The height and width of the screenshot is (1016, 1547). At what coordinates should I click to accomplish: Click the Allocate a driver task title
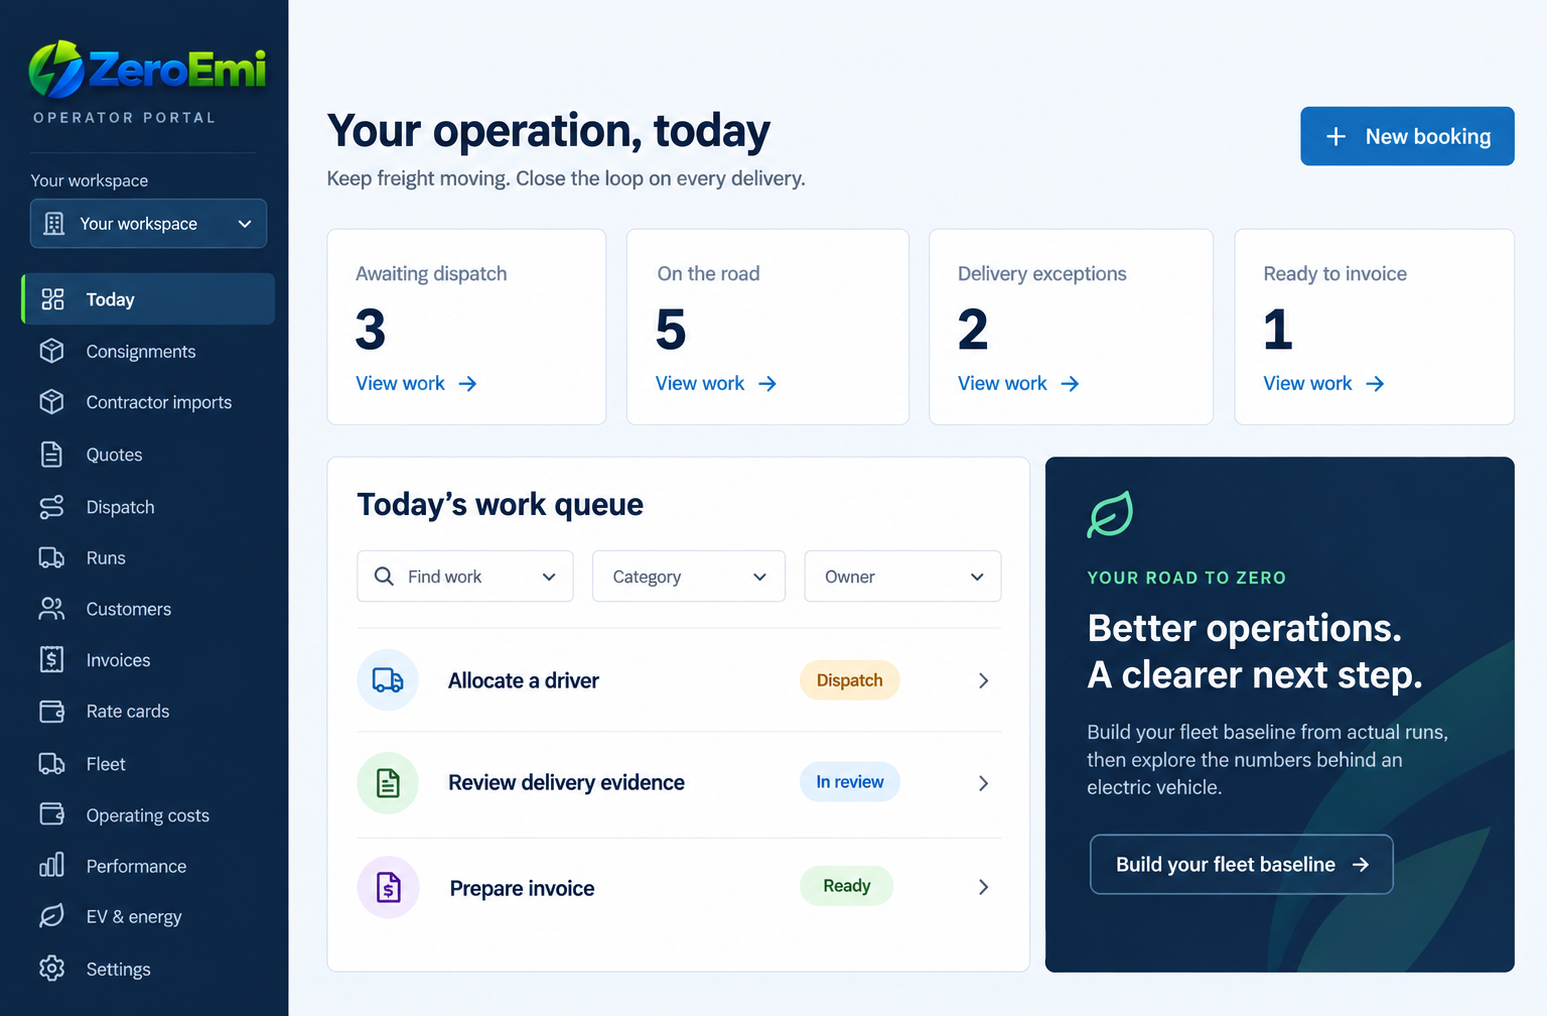coord(524,681)
